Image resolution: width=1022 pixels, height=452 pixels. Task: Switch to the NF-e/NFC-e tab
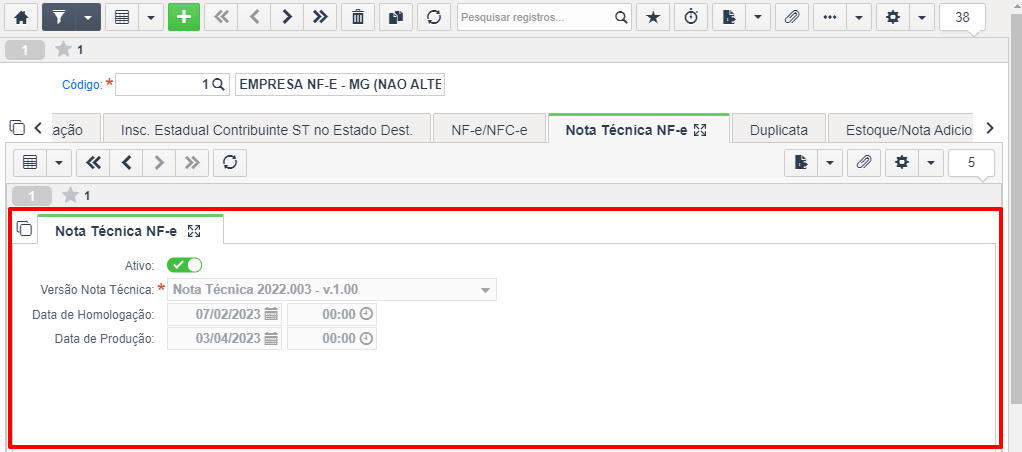489,130
